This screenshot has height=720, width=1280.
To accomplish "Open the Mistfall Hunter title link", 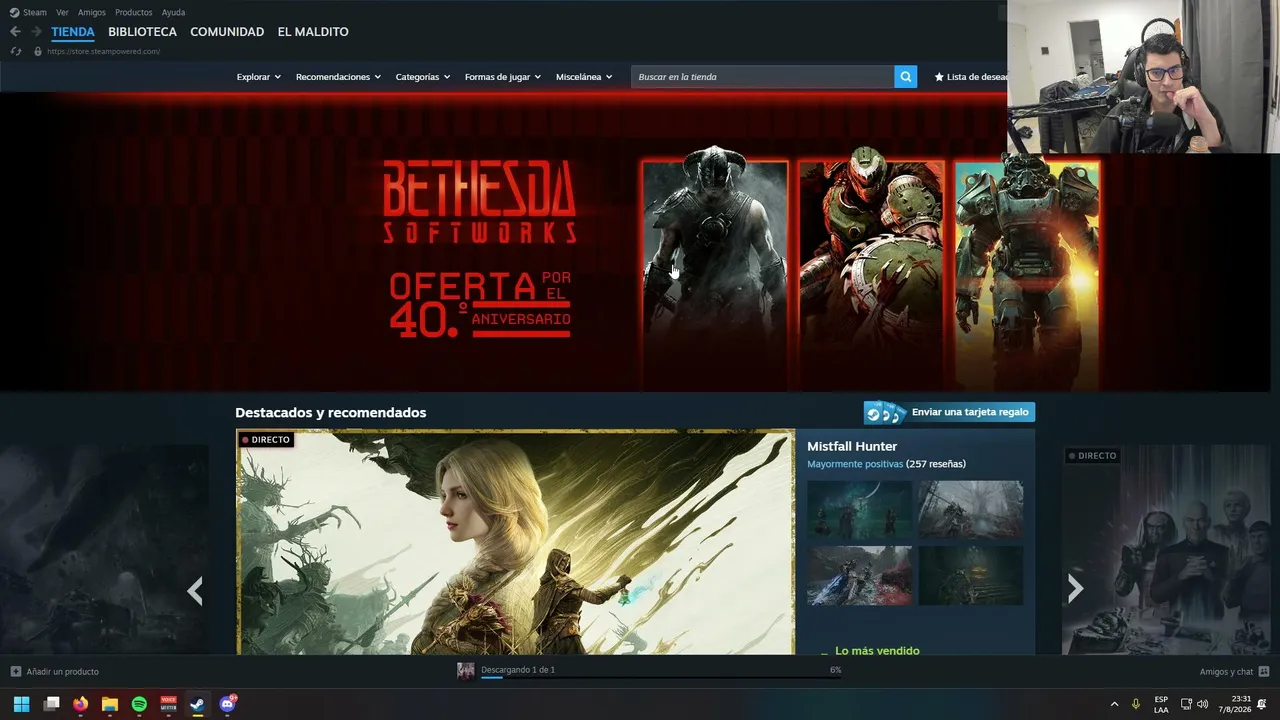I will coord(852,446).
